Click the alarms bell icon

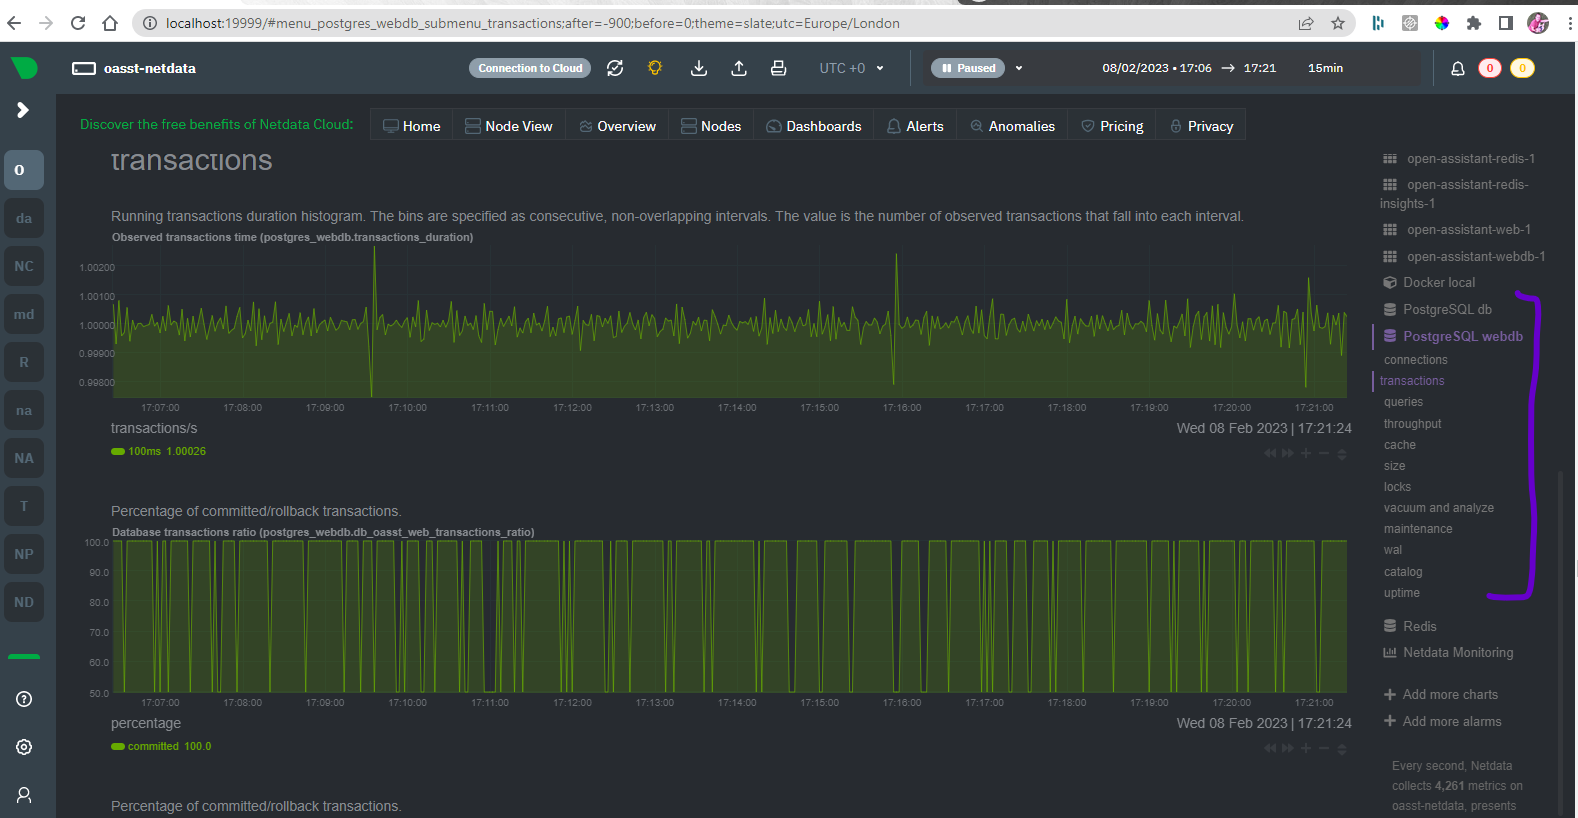(1458, 68)
